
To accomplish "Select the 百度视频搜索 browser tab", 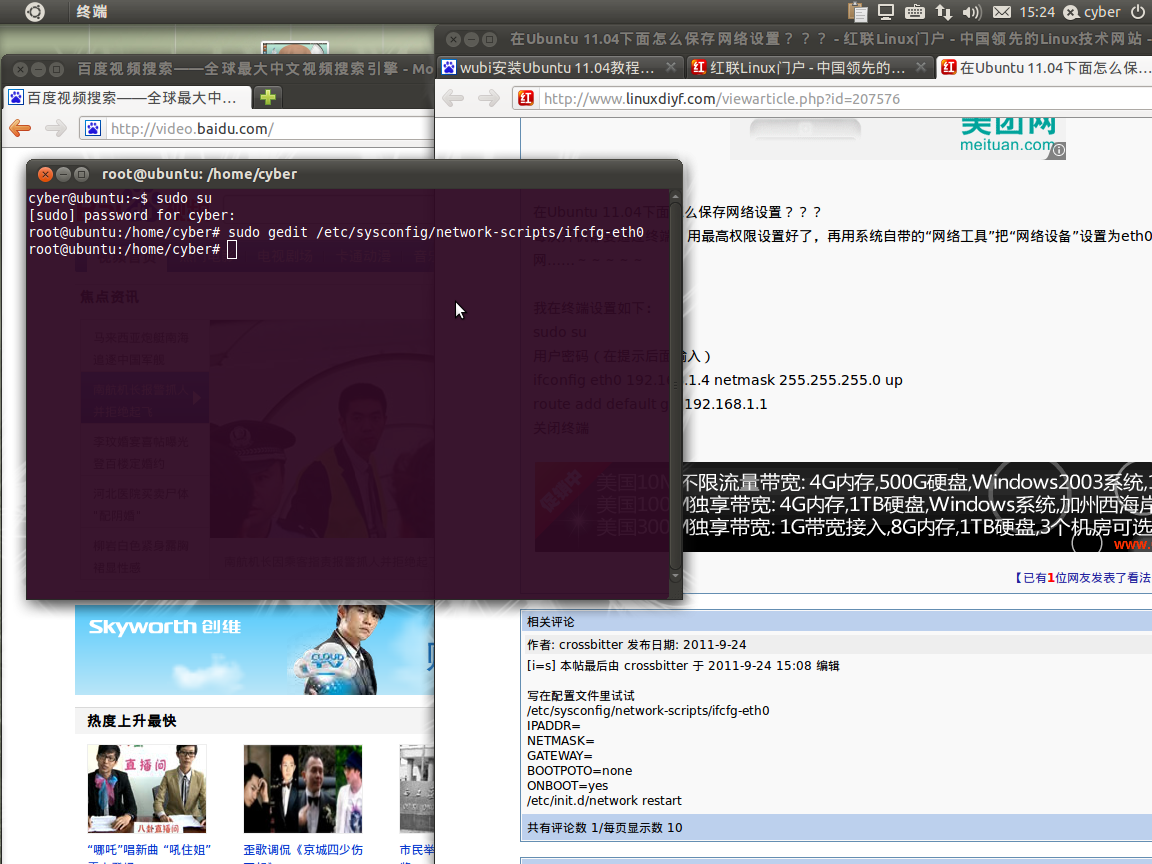I will [128, 97].
